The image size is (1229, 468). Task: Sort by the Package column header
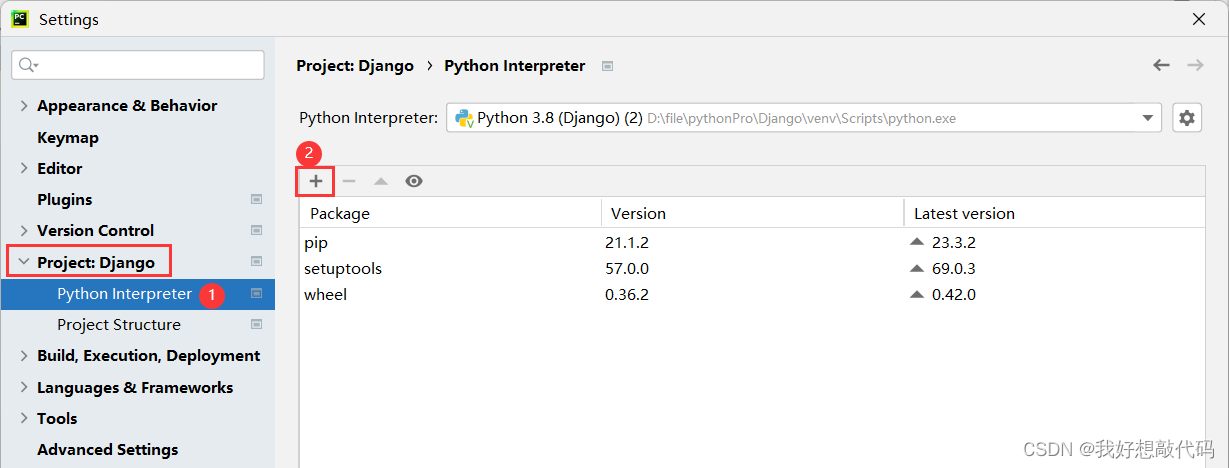(451, 213)
